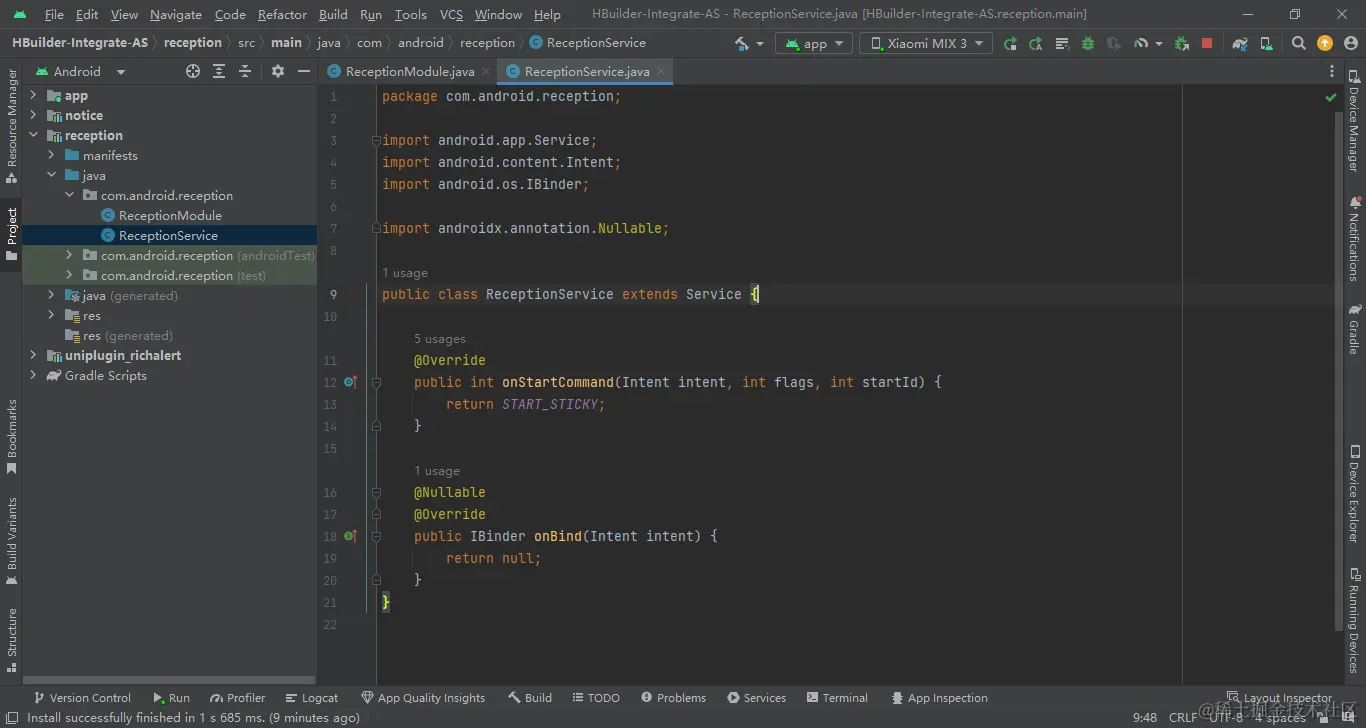Open the Terminal tool window
The image size is (1366, 728).
(837, 698)
